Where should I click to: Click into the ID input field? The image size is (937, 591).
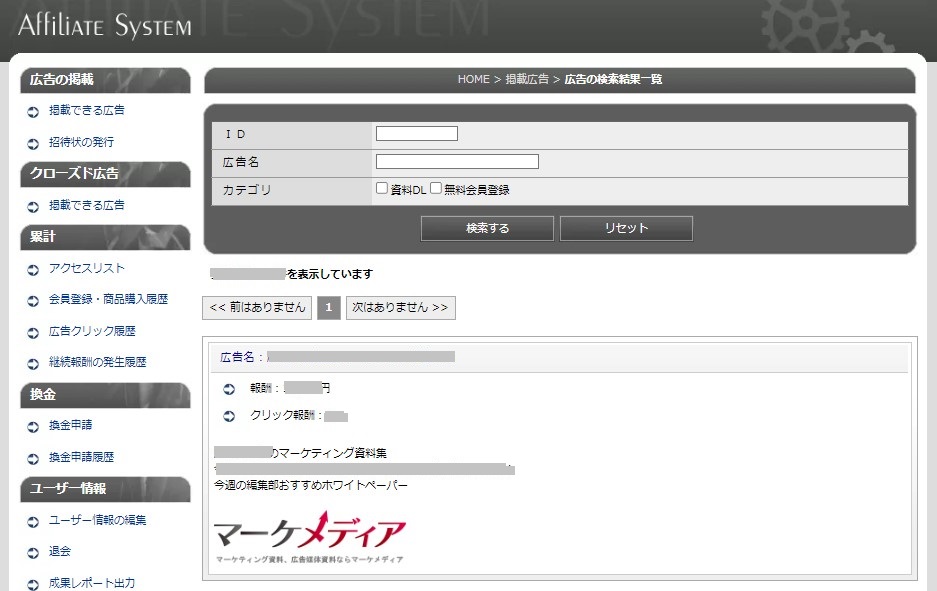click(x=416, y=134)
